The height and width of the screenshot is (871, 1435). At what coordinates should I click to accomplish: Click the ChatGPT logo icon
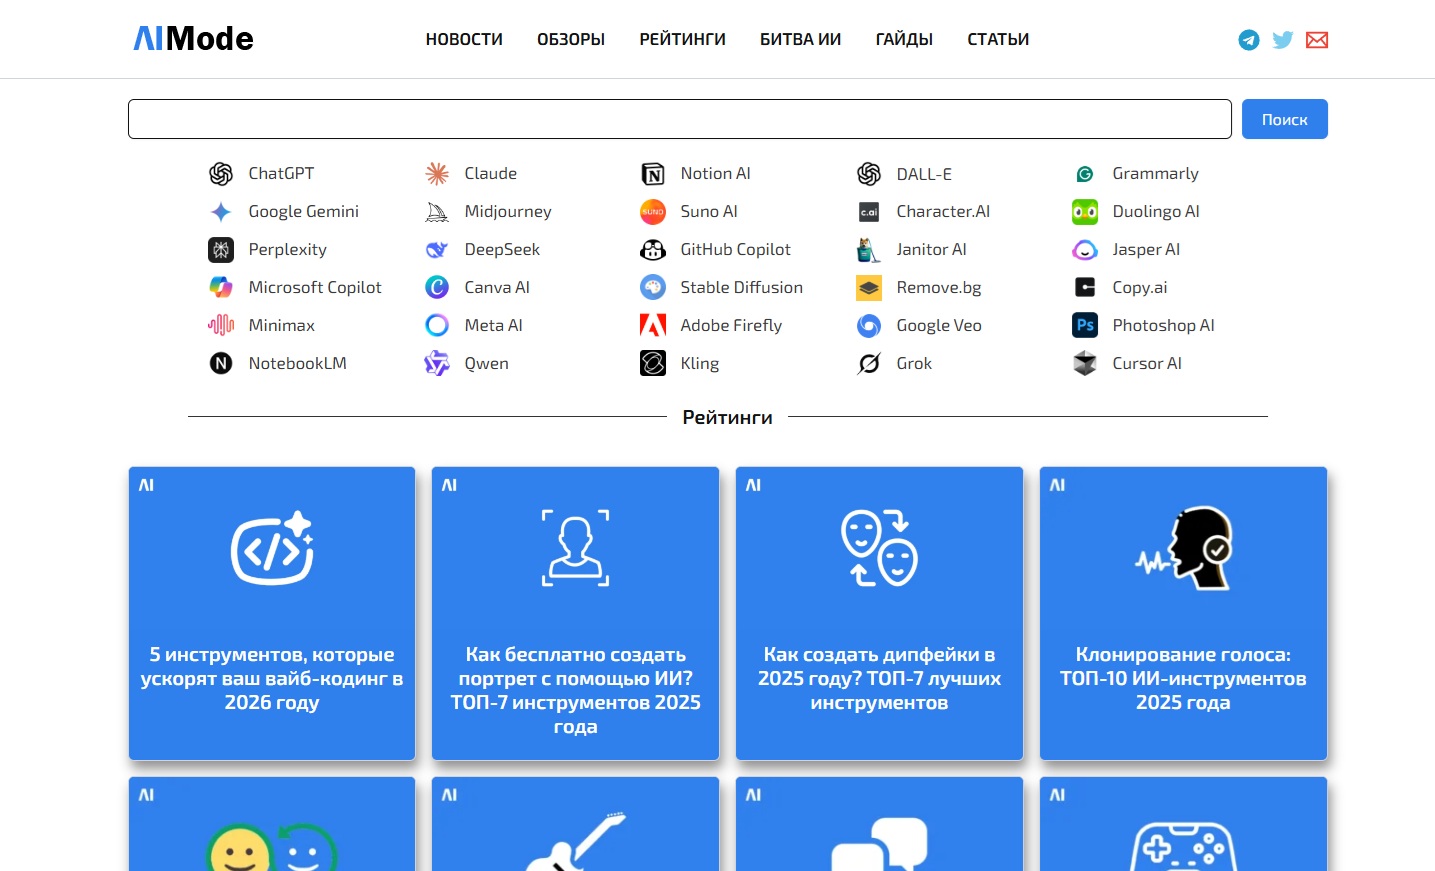221,174
